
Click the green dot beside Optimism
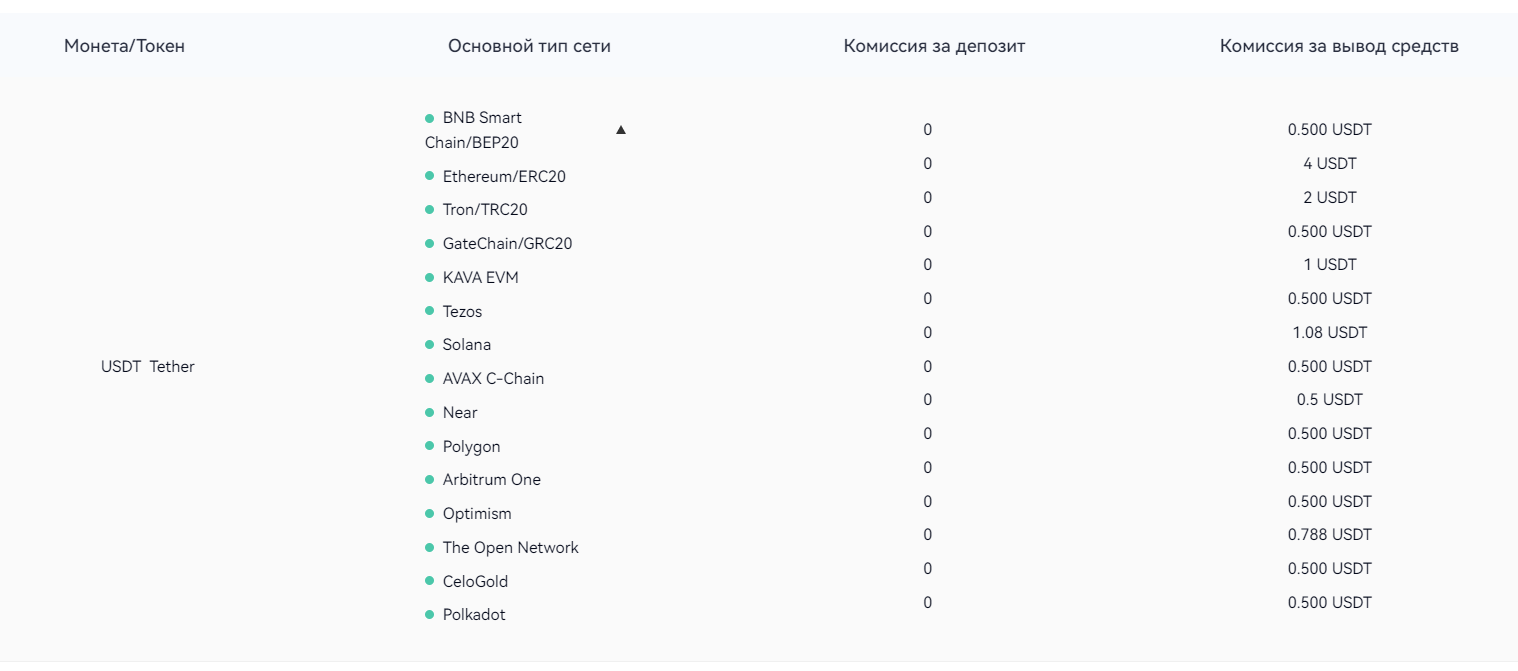click(430, 514)
